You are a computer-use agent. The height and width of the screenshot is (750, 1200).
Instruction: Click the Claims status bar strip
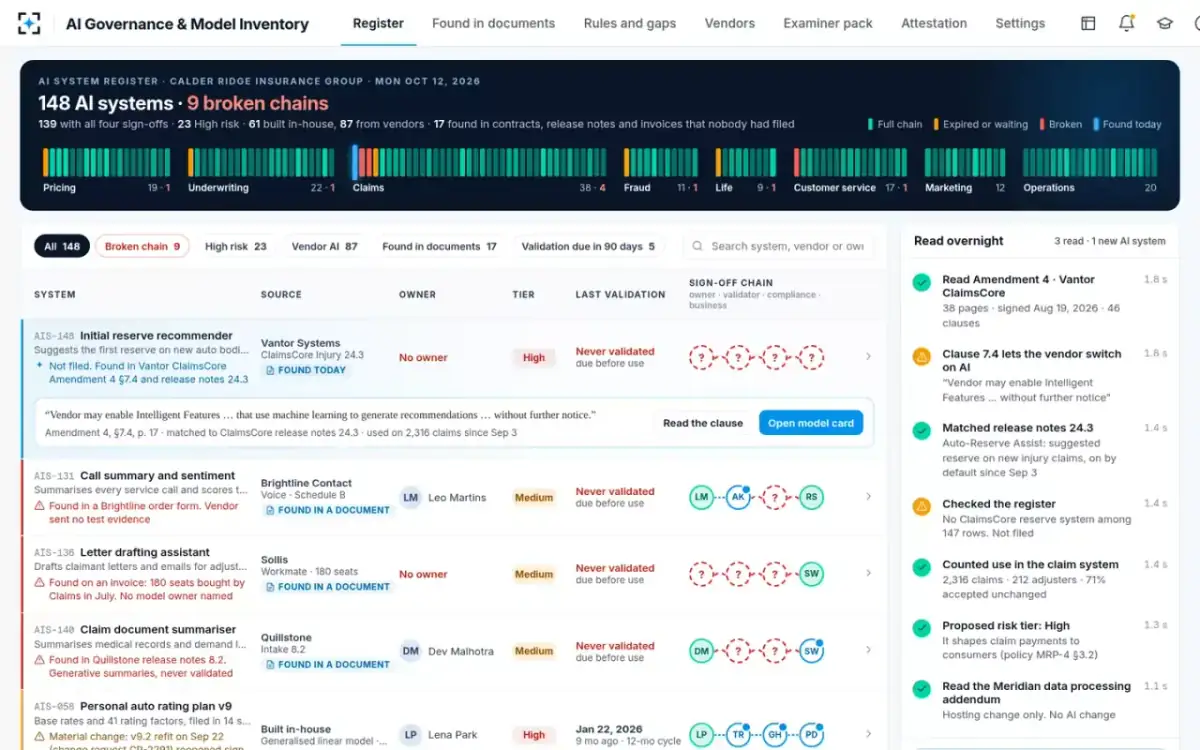point(478,163)
